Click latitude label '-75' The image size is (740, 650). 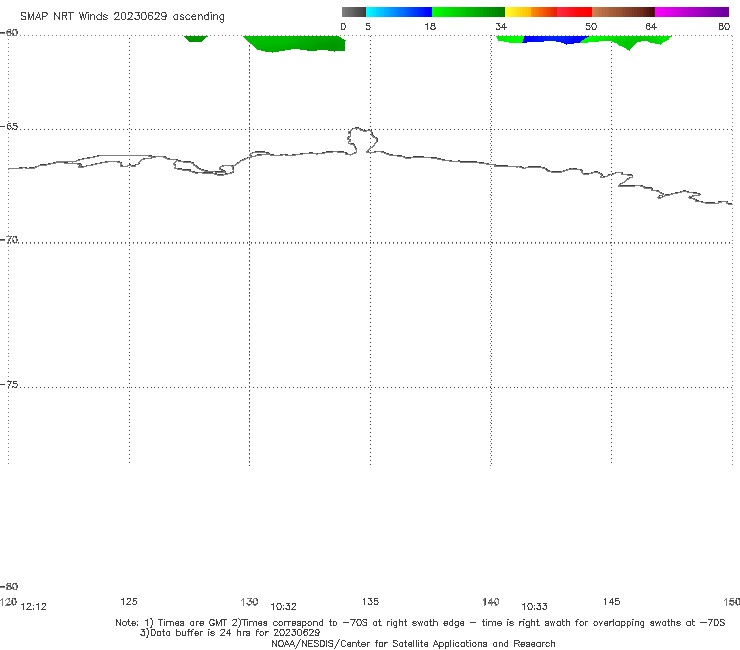(9, 384)
